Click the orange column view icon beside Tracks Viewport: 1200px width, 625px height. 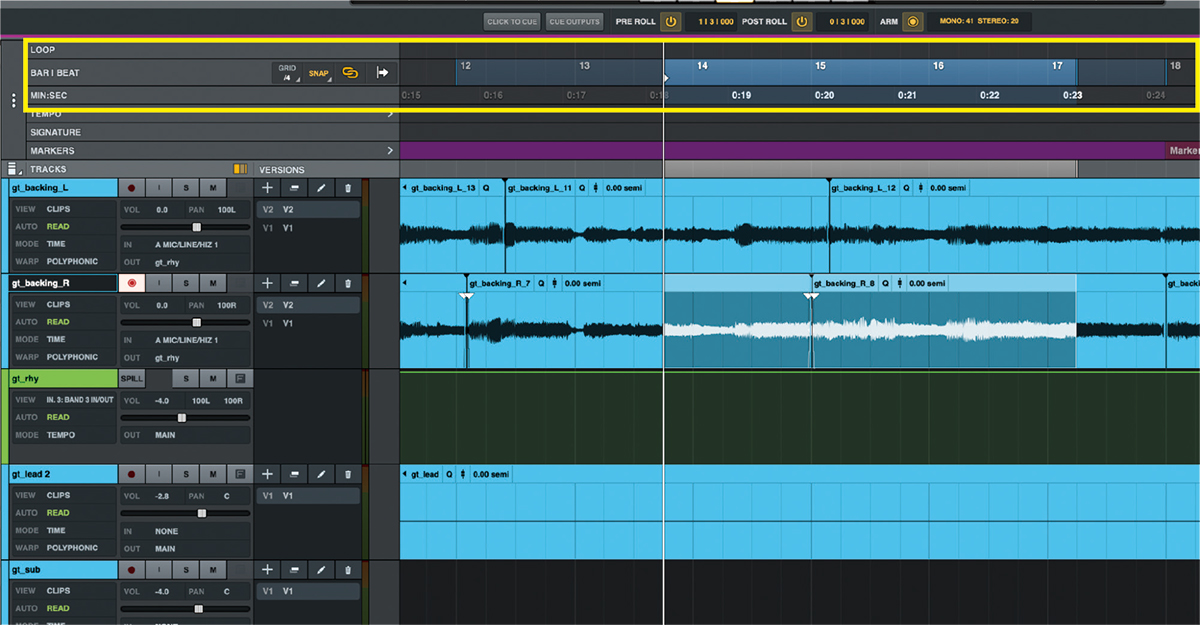click(x=240, y=170)
